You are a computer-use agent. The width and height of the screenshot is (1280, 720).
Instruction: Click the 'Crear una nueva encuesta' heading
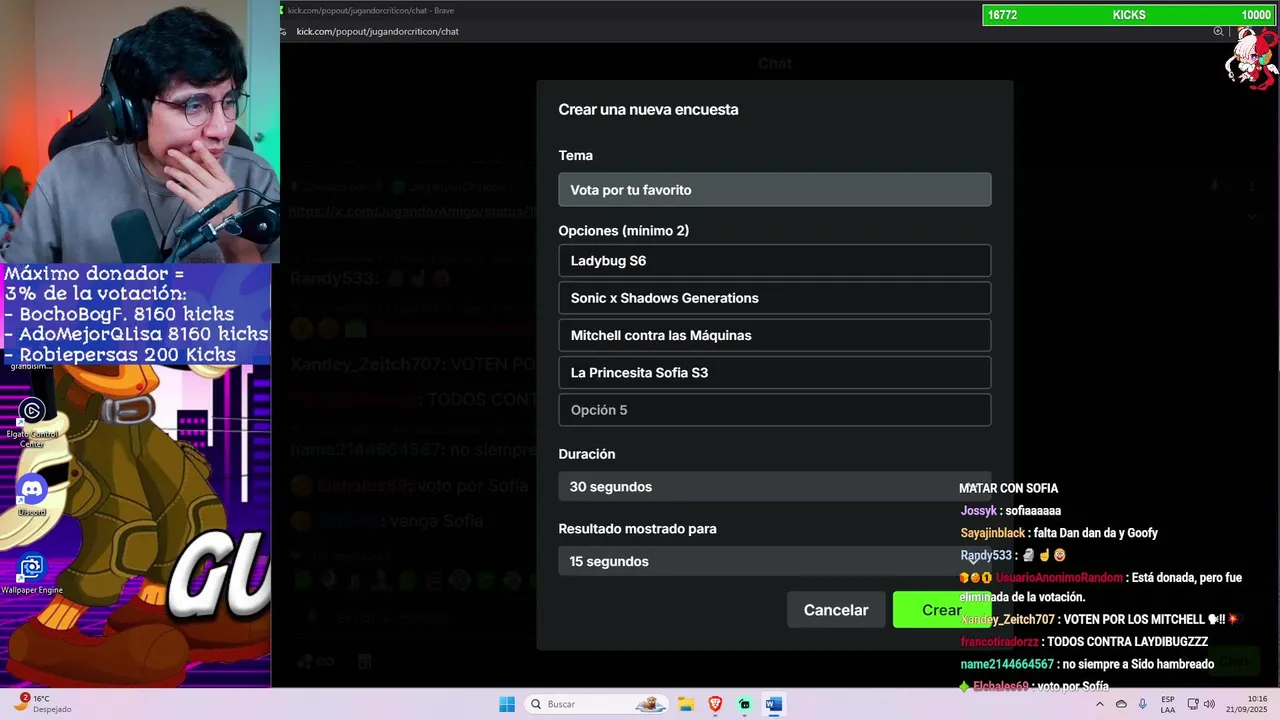click(648, 110)
